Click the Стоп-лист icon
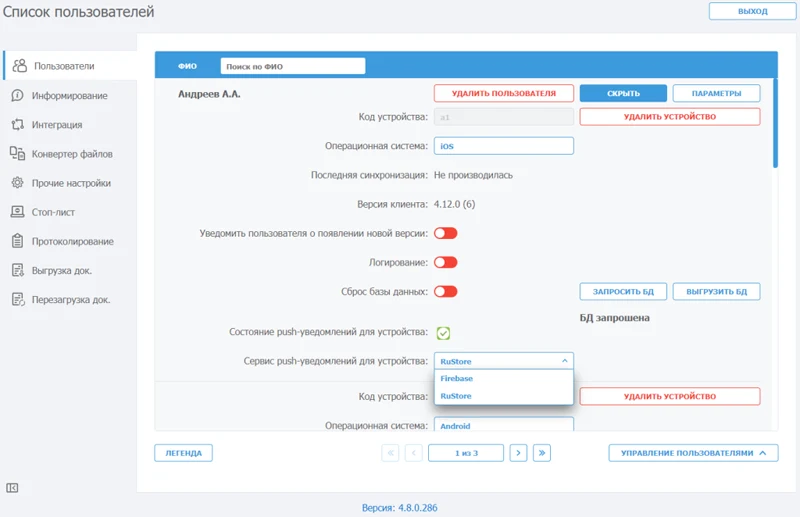 tap(18, 212)
